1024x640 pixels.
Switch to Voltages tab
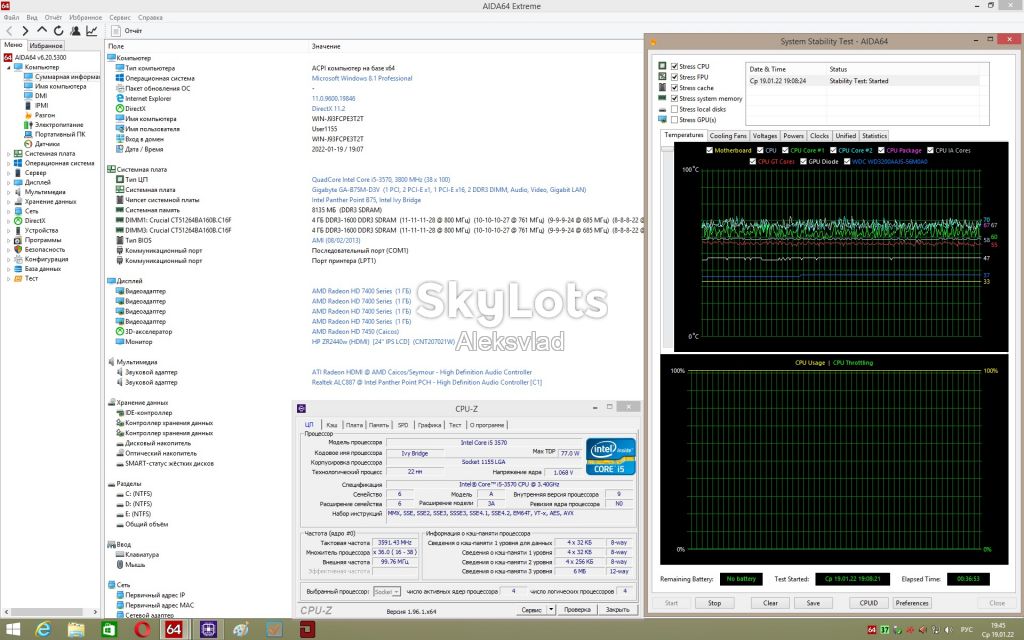coord(764,136)
